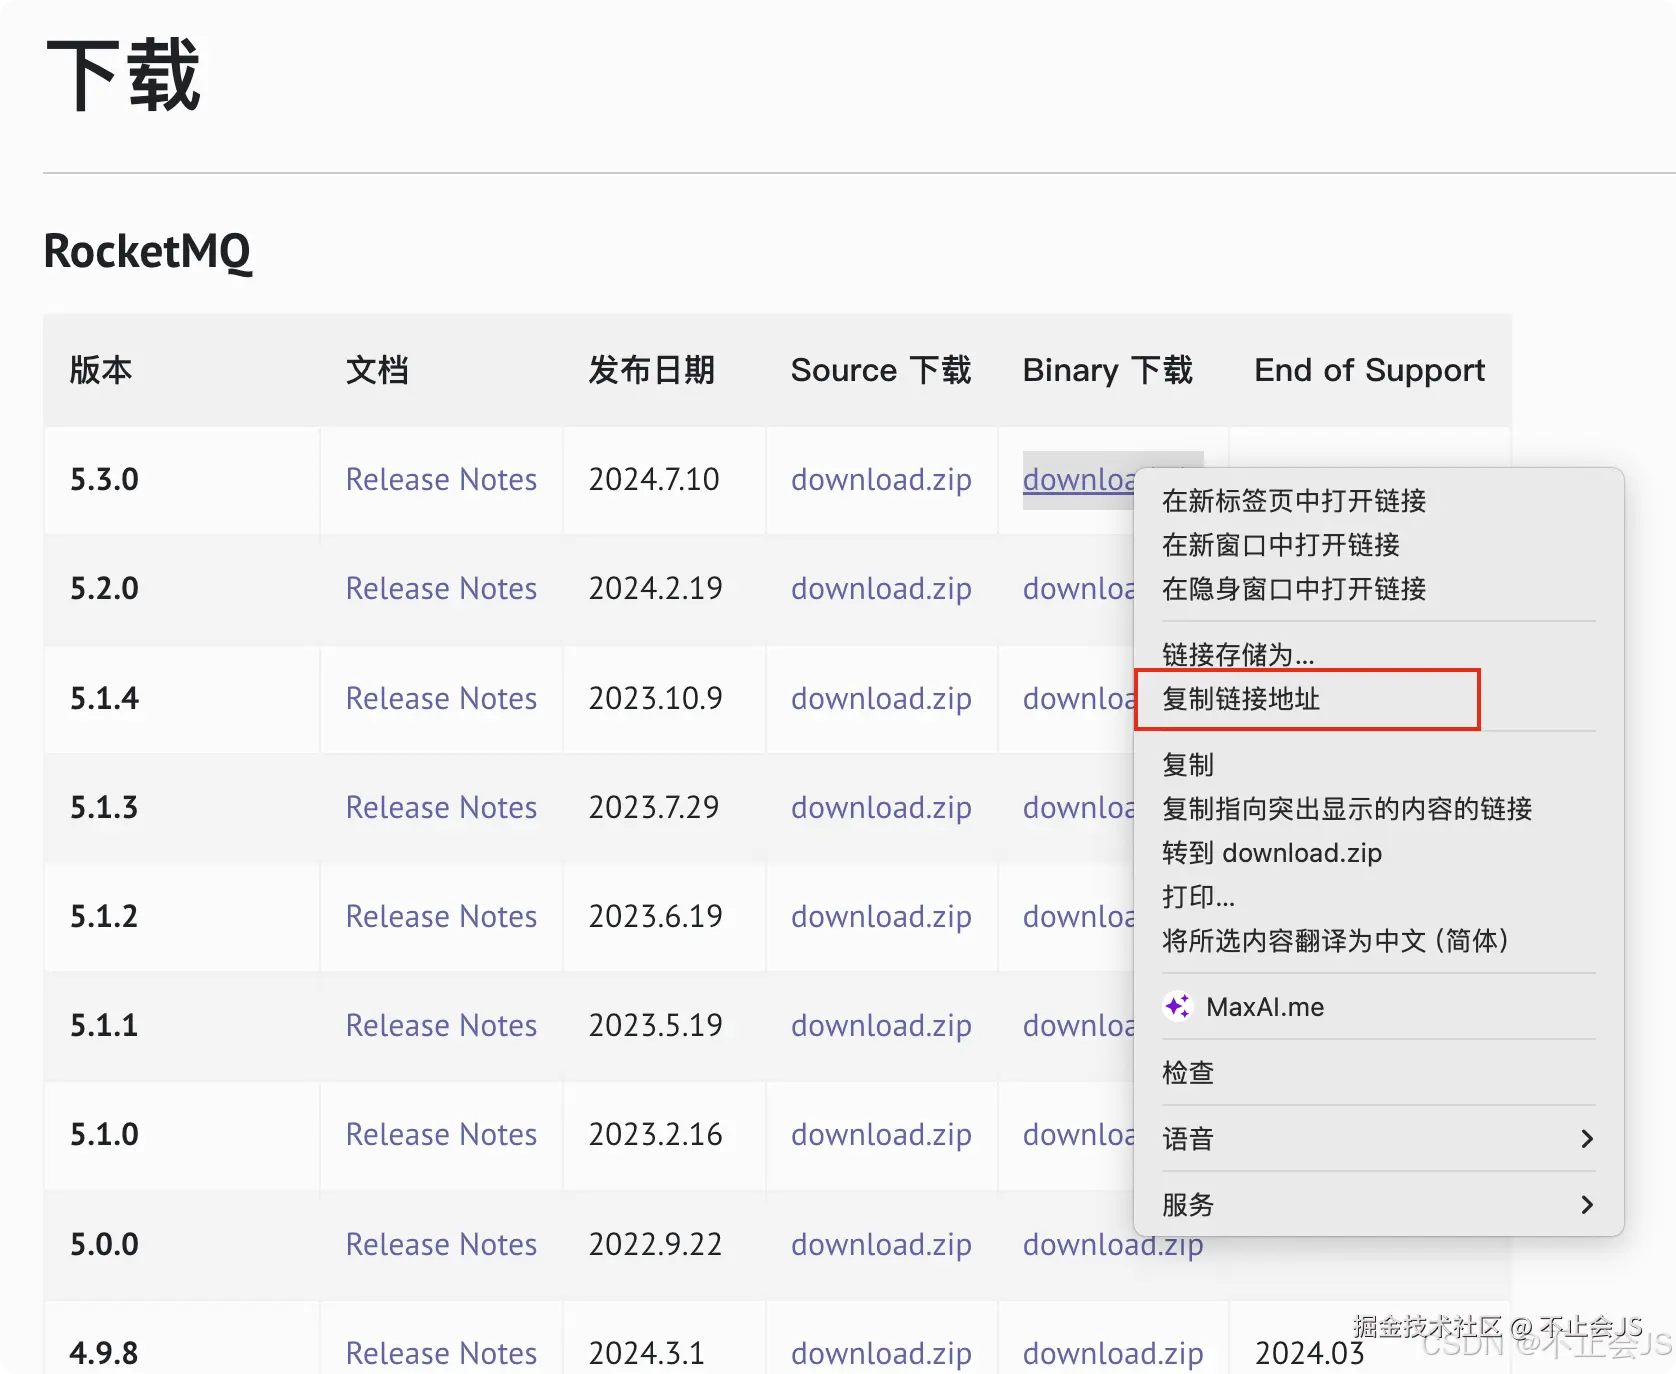Click 打印... in the context menu
This screenshot has height=1374, width=1676.
coord(1198,896)
